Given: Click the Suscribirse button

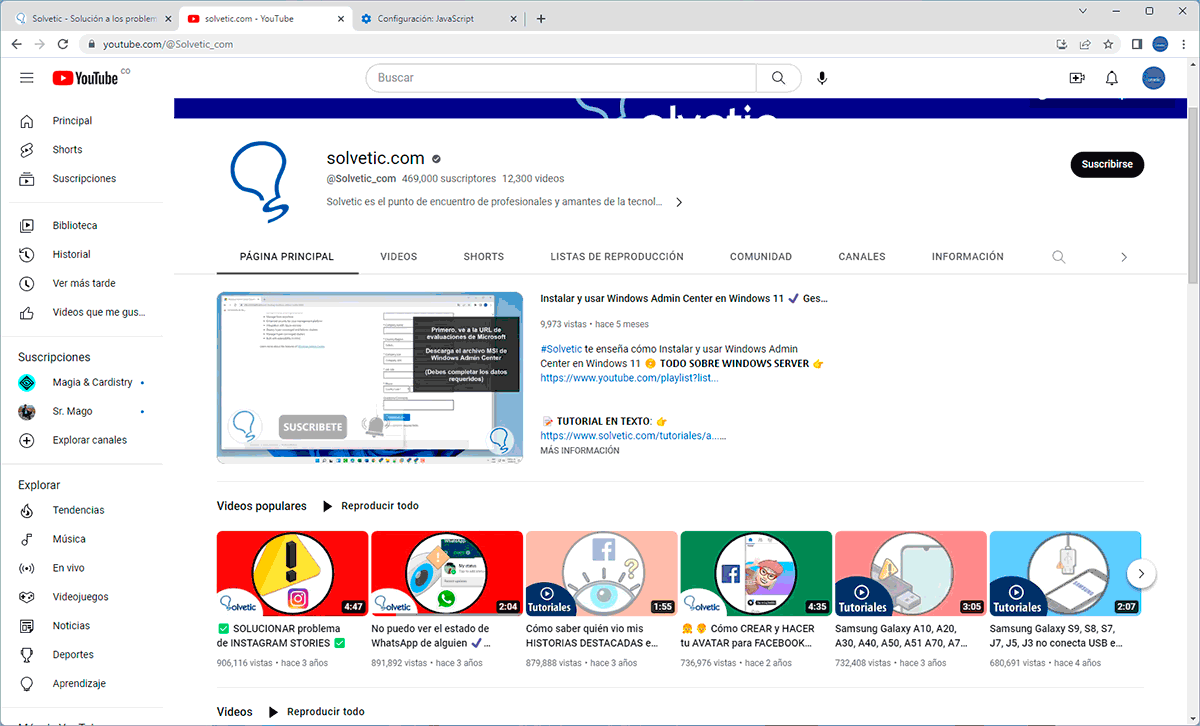Looking at the screenshot, I should tap(1107, 165).
